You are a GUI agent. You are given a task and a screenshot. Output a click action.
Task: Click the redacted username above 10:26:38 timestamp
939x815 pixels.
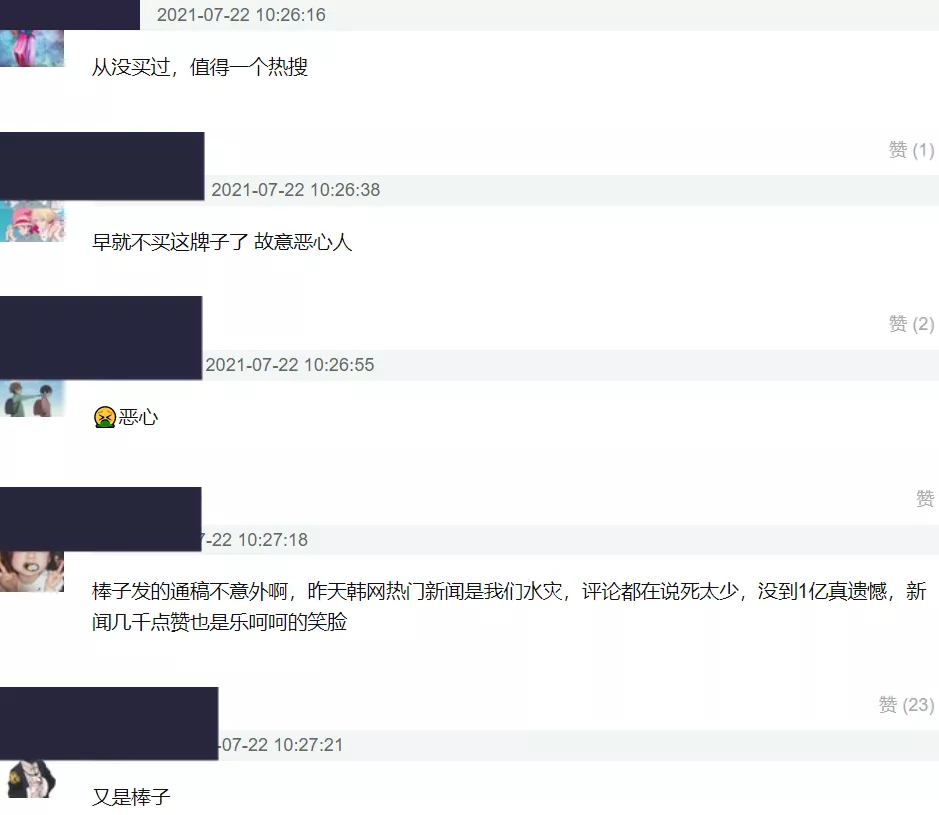[102, 166]
